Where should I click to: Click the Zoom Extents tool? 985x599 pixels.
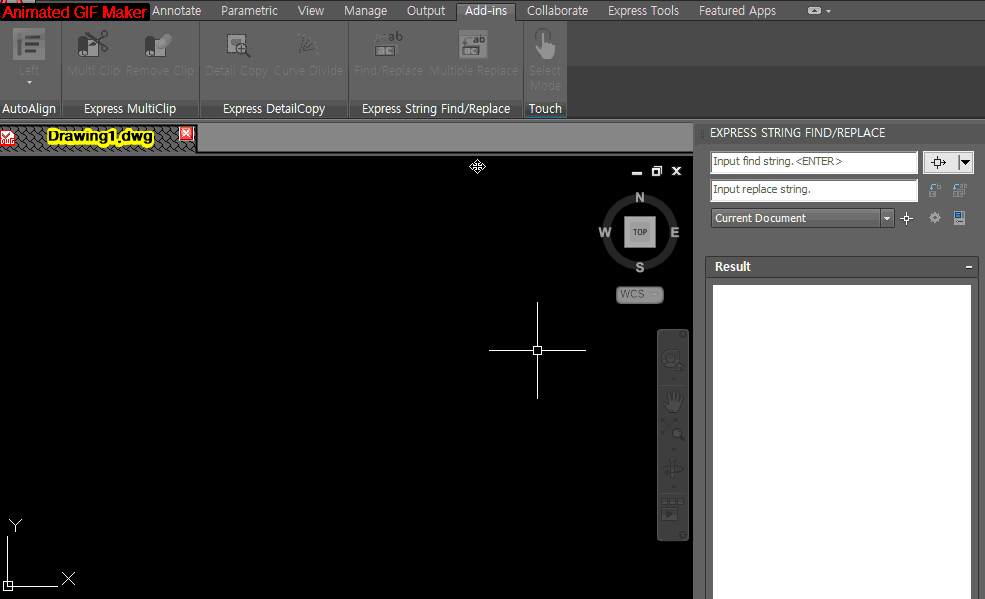pyautogui.click(x=672, y=429)
